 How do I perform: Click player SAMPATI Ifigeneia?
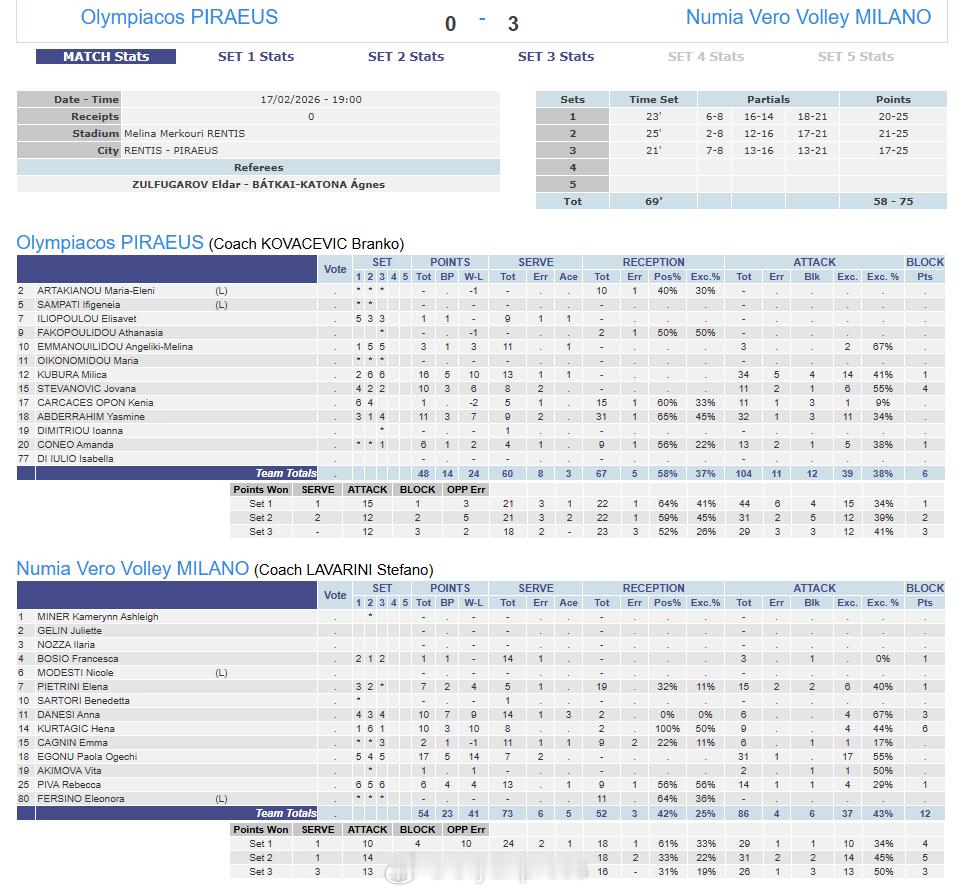click(x=78, y=304)
